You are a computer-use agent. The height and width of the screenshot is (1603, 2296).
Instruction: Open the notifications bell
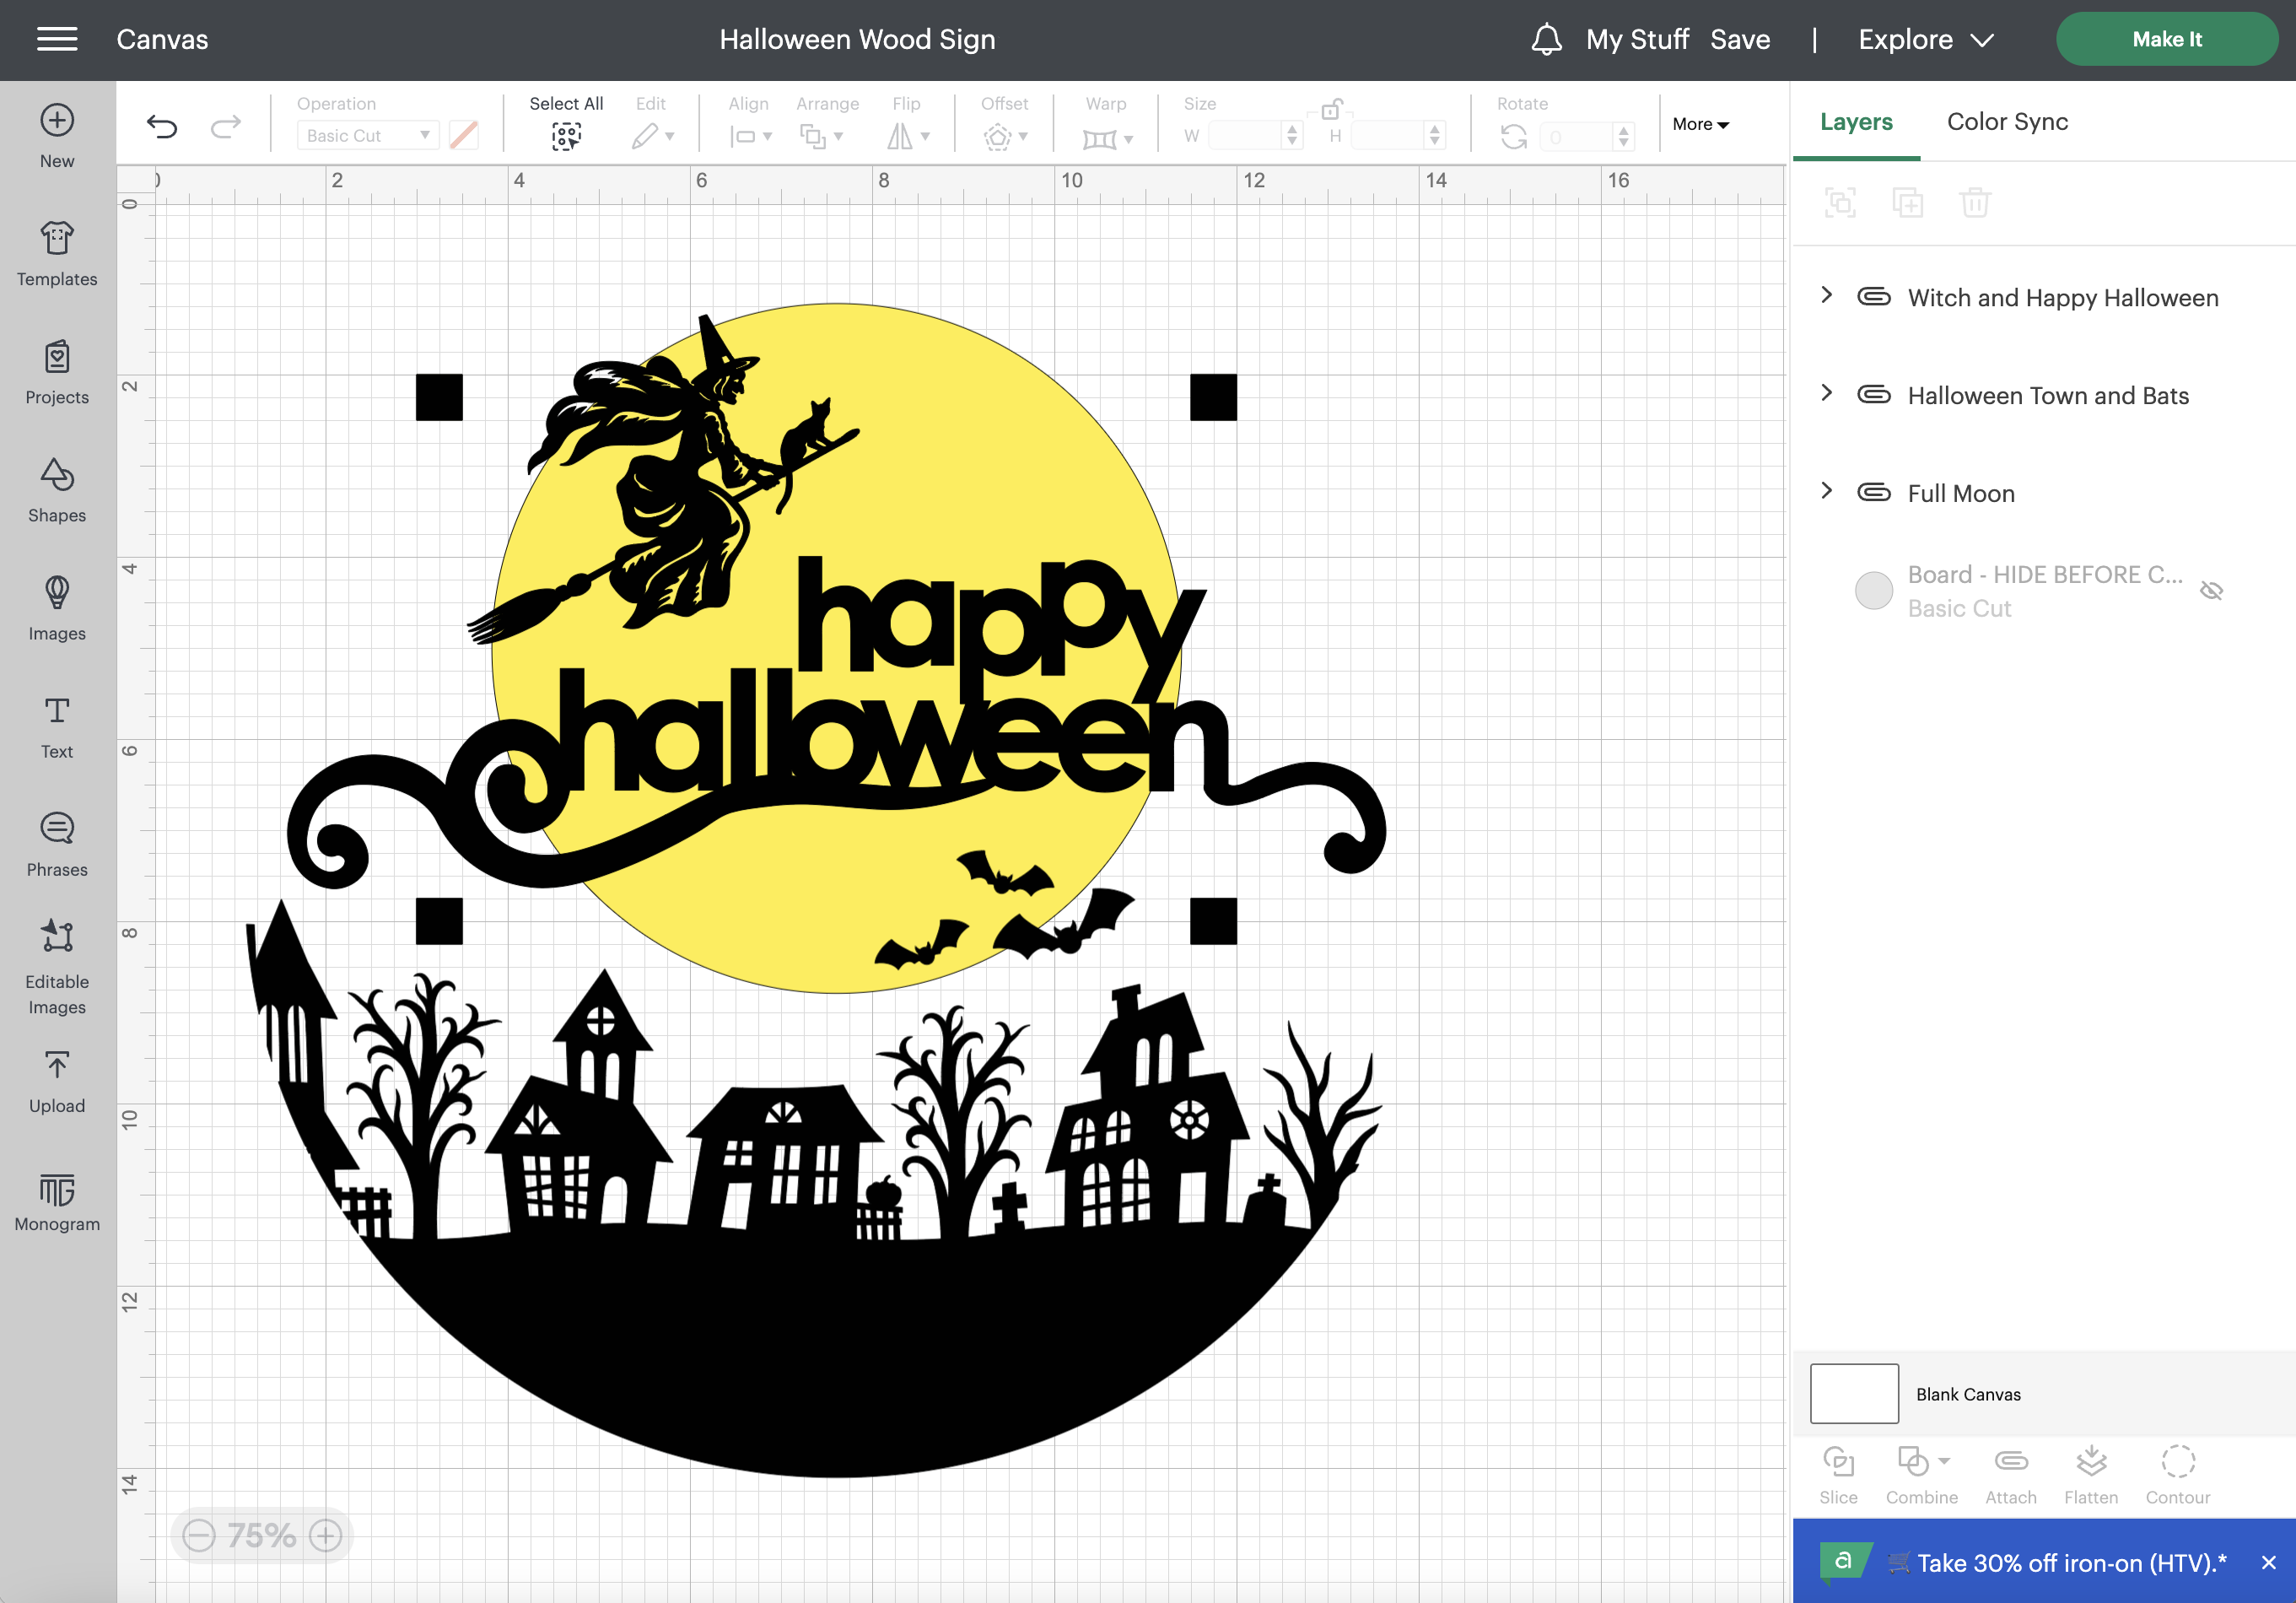[1546, 39]
